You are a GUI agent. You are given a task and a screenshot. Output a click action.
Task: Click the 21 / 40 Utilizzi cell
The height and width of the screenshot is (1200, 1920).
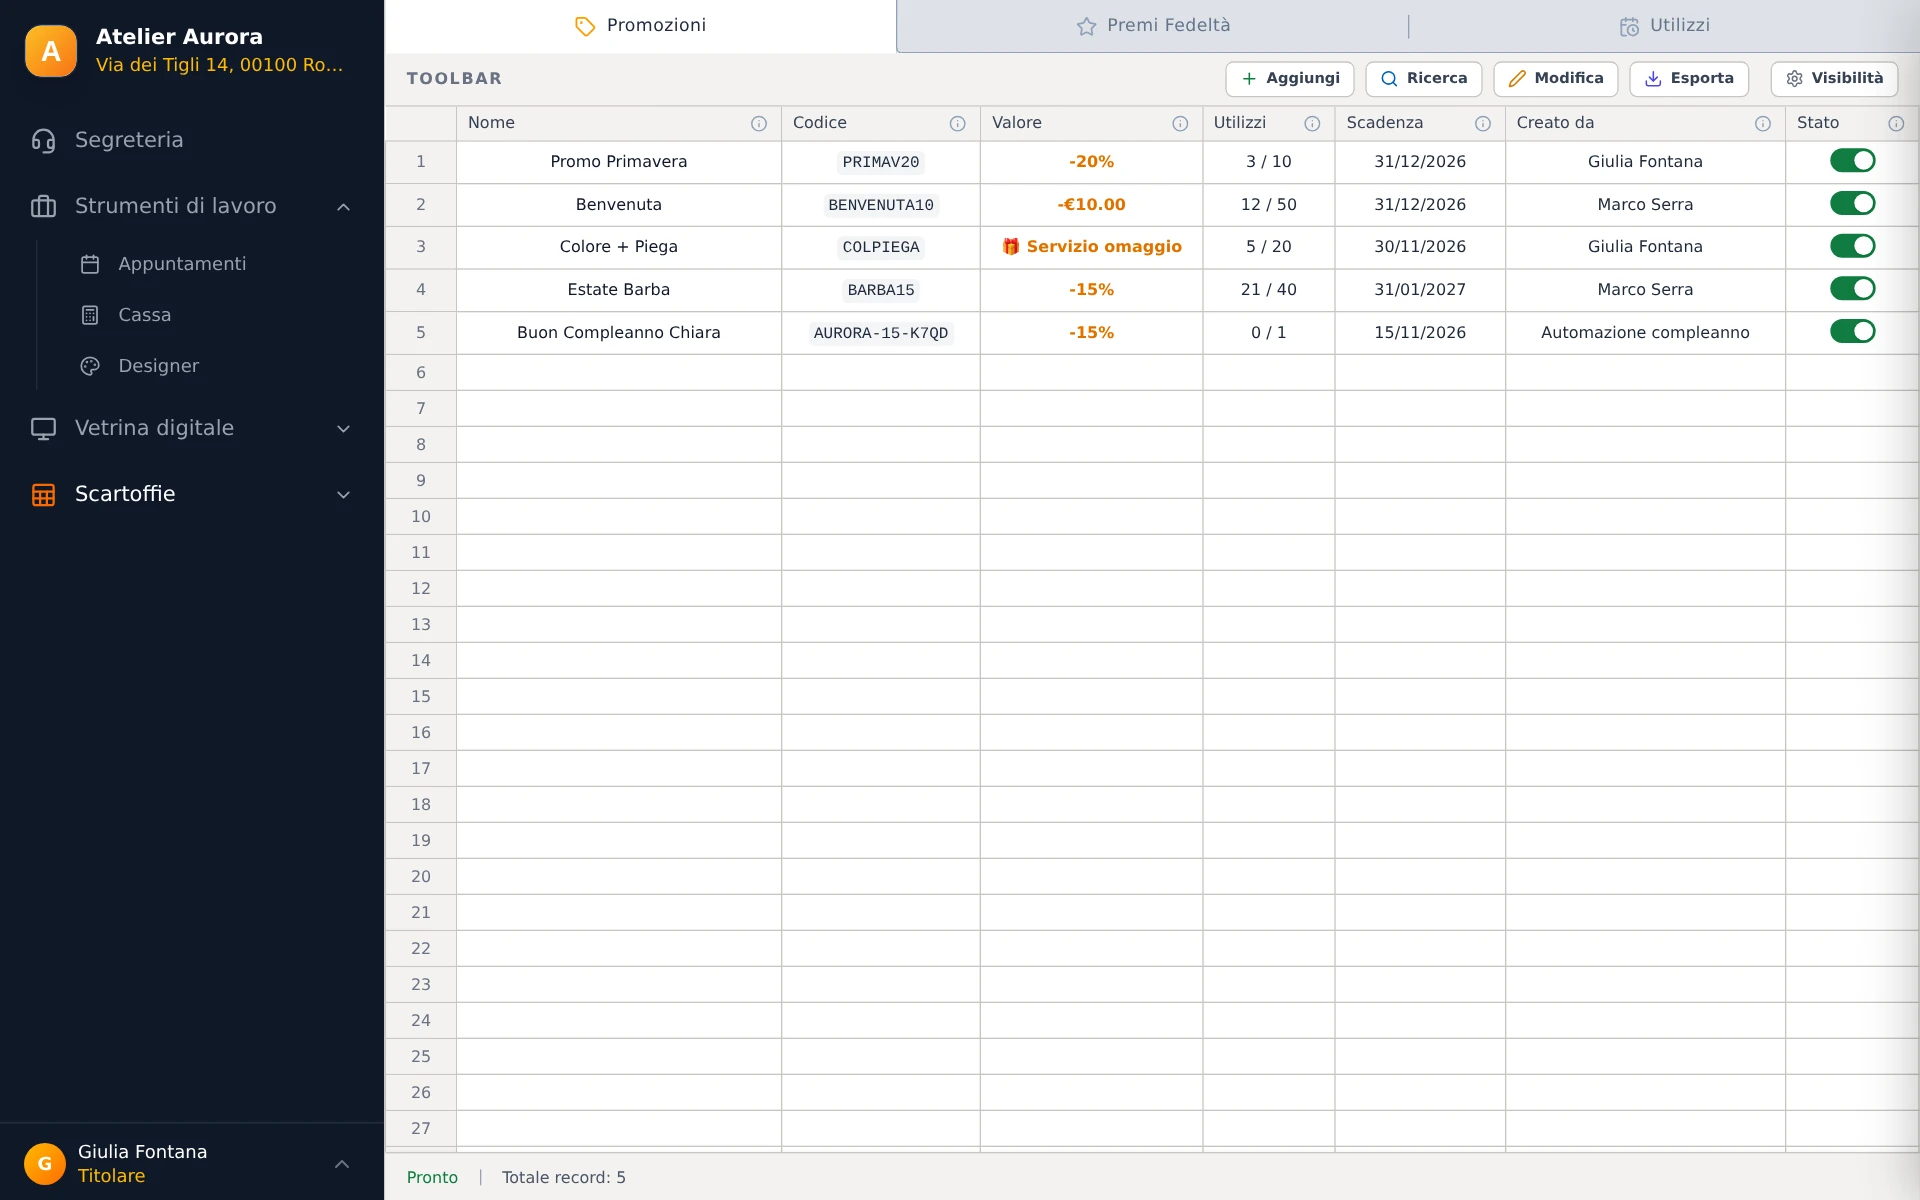coord(1269,290)
